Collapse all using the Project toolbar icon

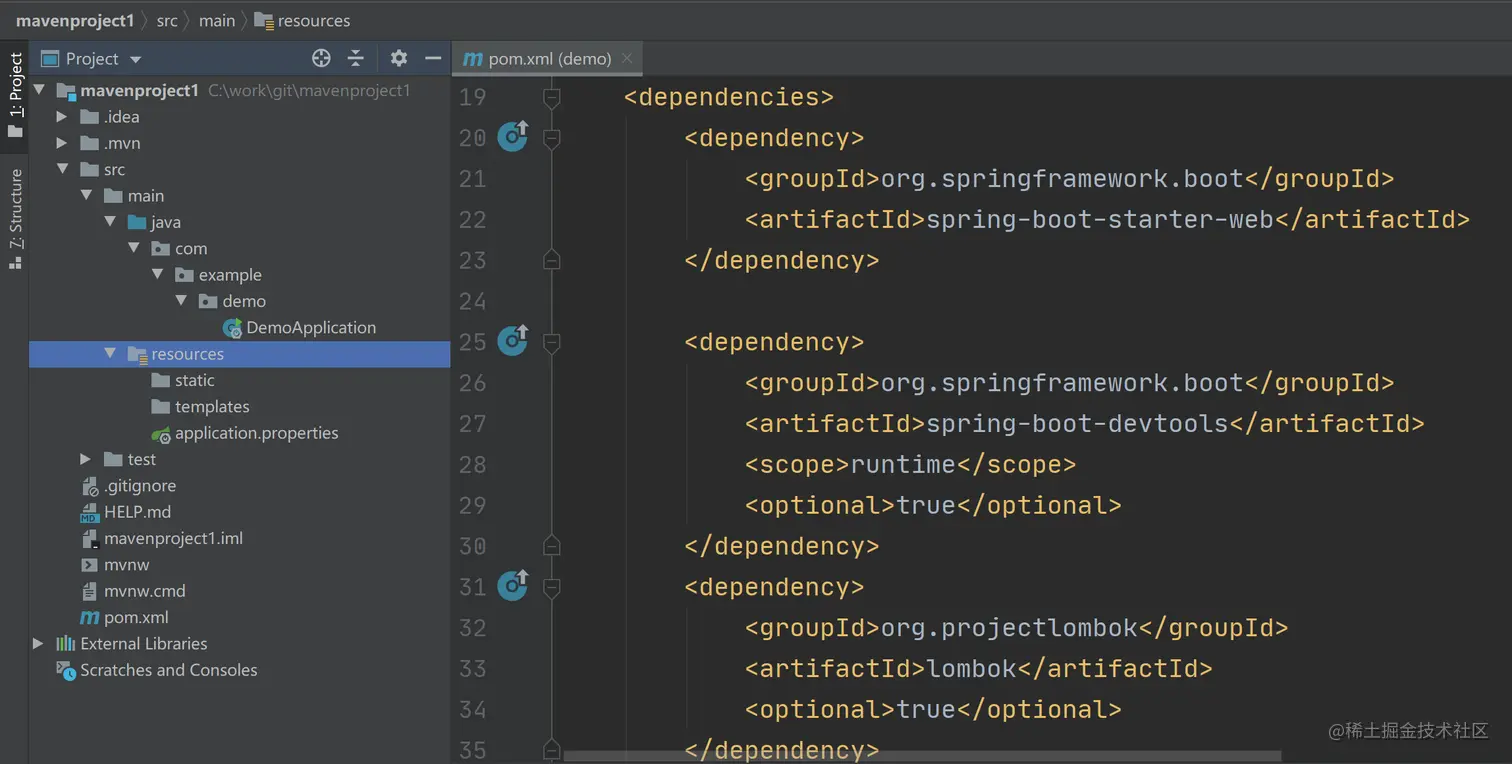pyautogui.click(x=356, y=58)
